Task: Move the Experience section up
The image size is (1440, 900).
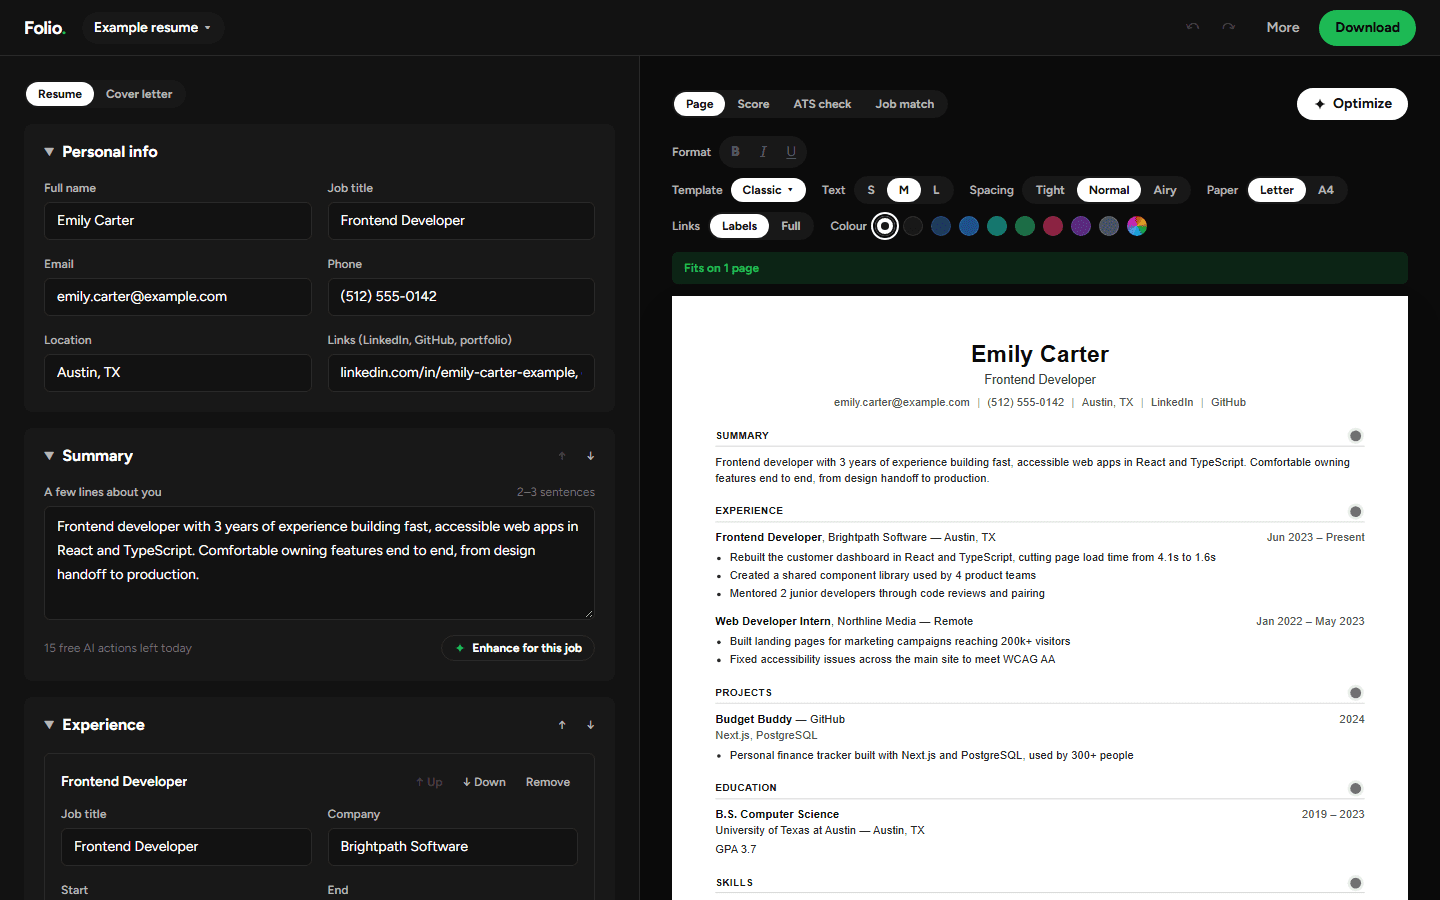Action: 562,725
